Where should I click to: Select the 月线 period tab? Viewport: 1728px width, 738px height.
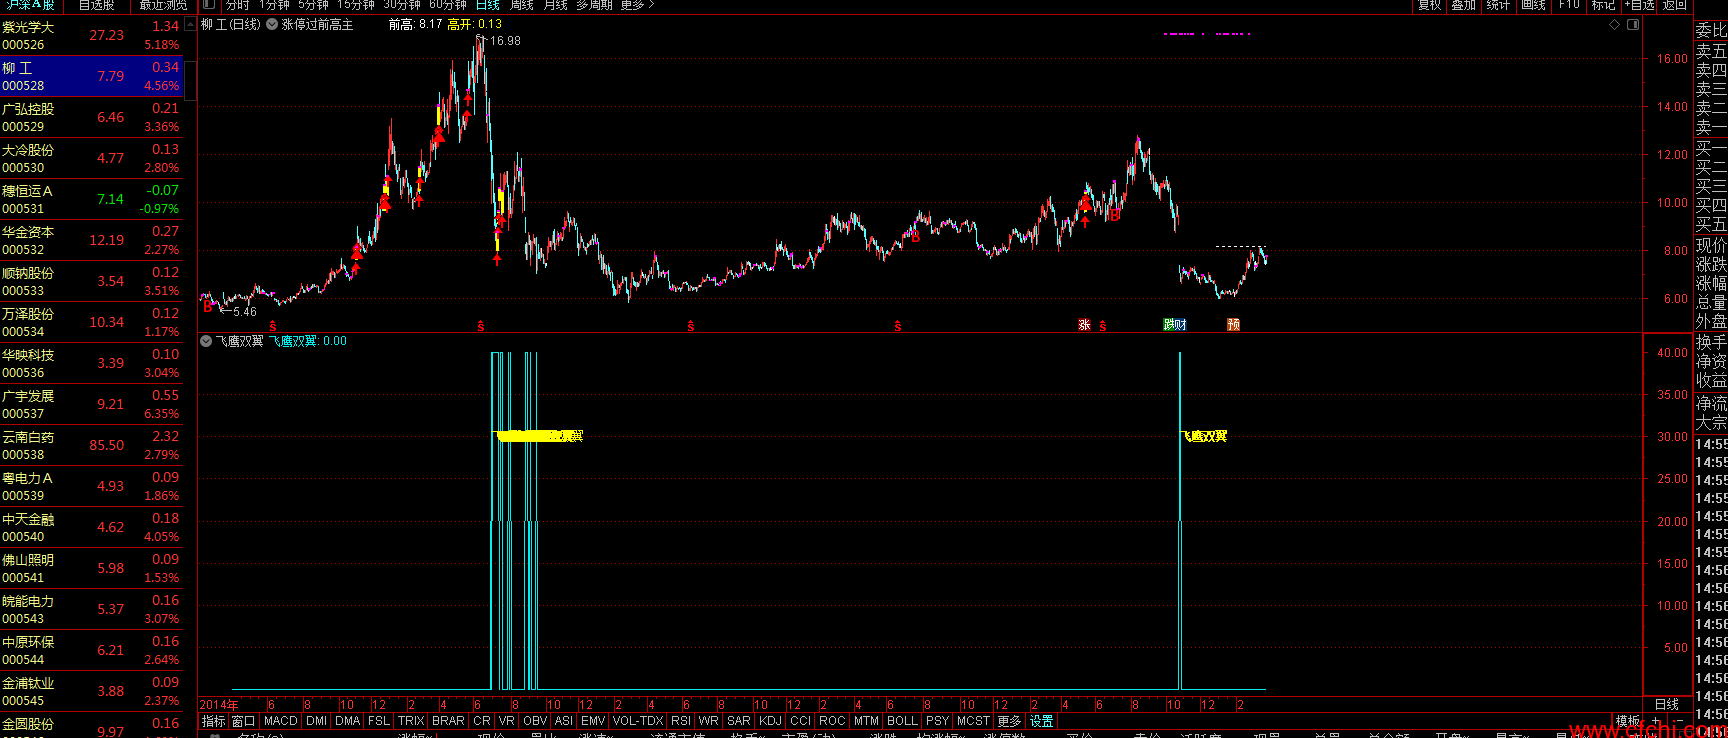tap(556, 5)
